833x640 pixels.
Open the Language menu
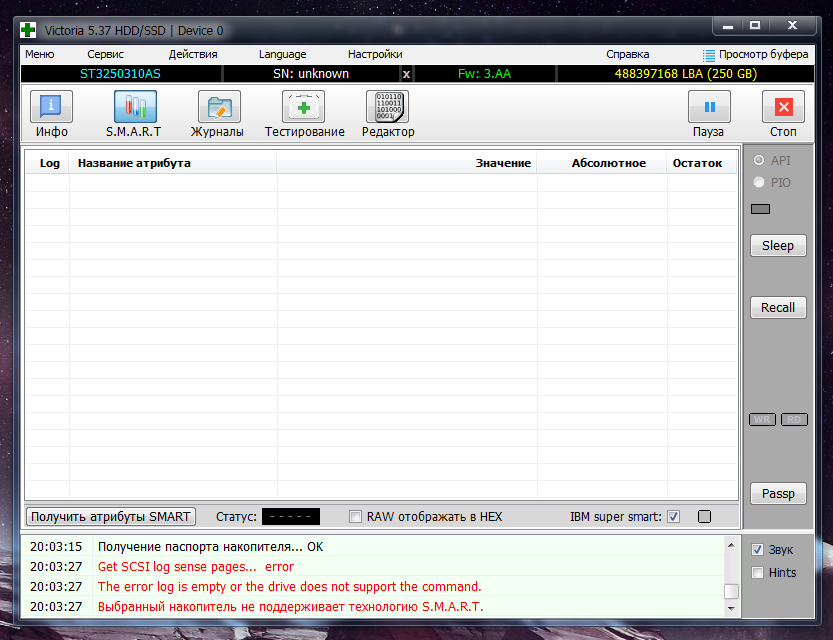click(283, 54)
